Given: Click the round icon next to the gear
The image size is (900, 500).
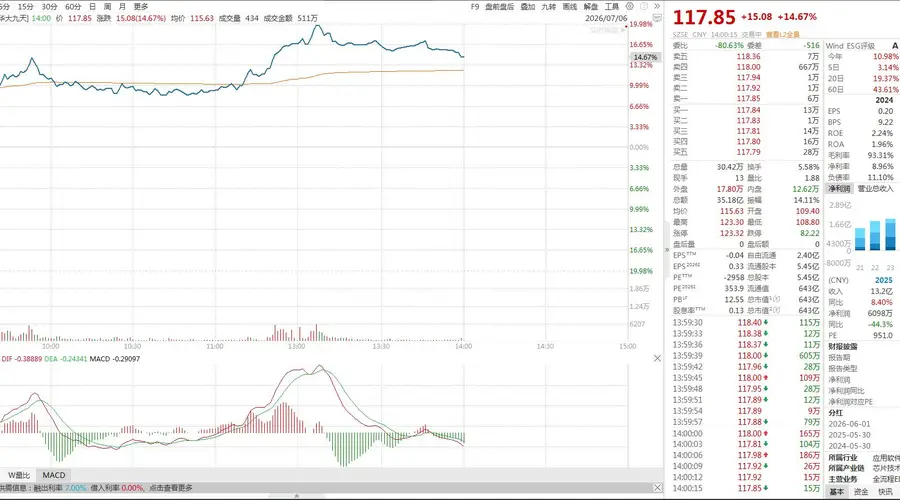Looking at the screenshot, I should pyautogui.click(x=643, y=6).
